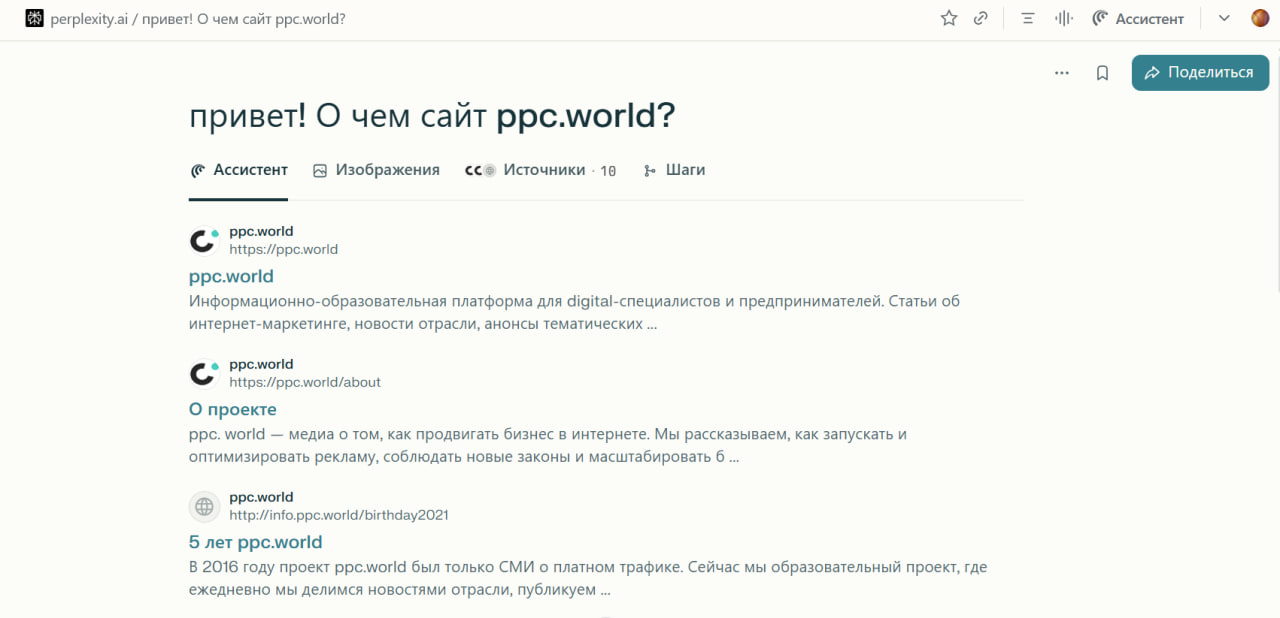The image size is (1280, 618).
Task: Bookmark this answer using the bookmark icon
Action: tap(1102, 72)
